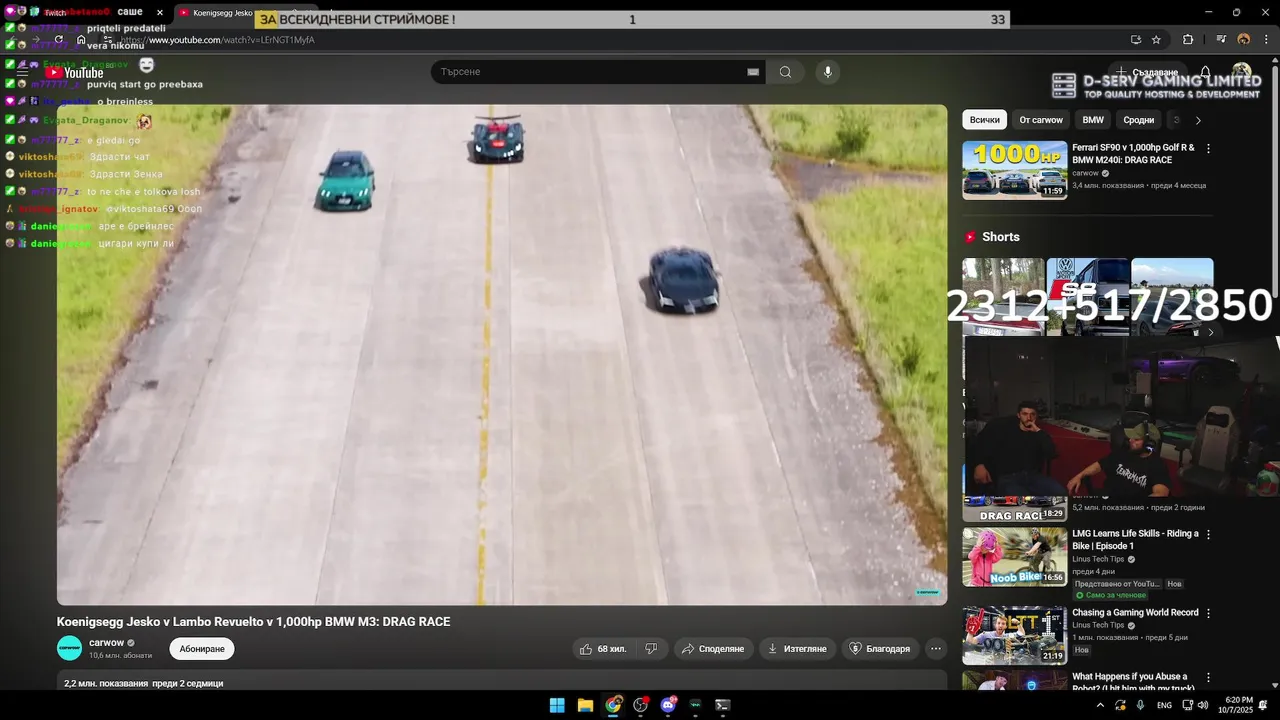Open LMG Learns Life Skills video title
1280x720 pixels.
coord(1135,540)
